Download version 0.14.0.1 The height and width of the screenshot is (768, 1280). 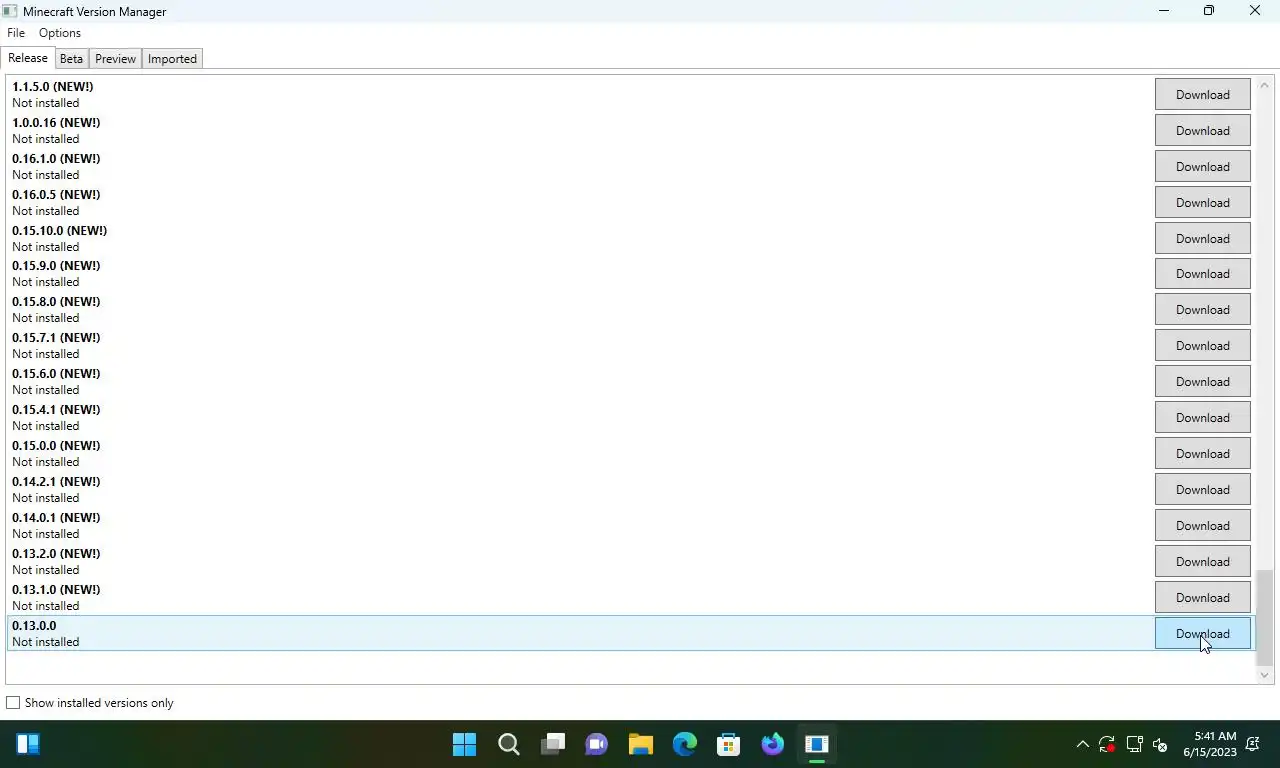1203,525
